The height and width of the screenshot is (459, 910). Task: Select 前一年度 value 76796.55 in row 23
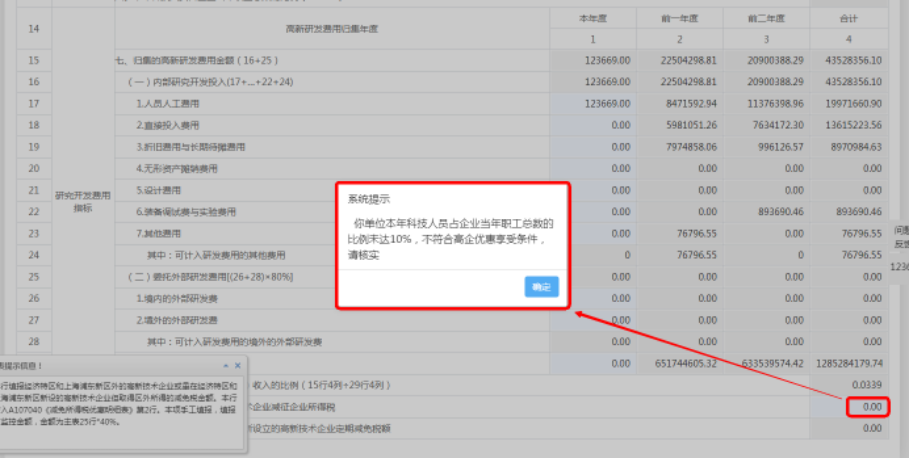[696, 234]
